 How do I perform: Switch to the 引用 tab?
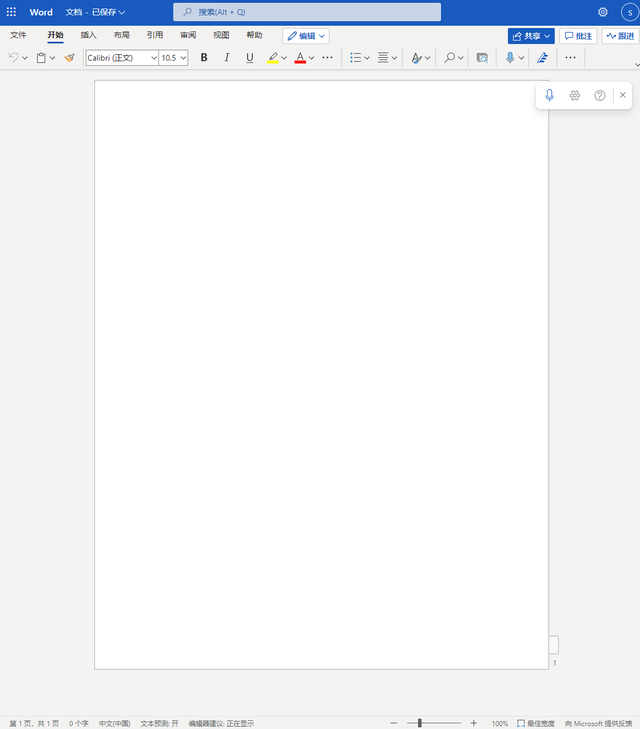155,35
